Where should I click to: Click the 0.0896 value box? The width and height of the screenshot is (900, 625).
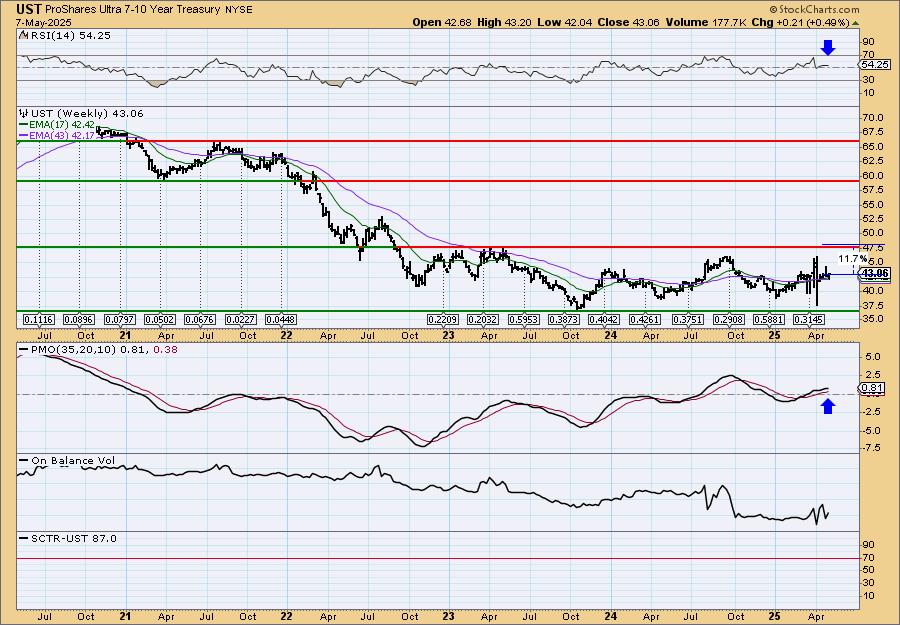click(x=79, y=319)
